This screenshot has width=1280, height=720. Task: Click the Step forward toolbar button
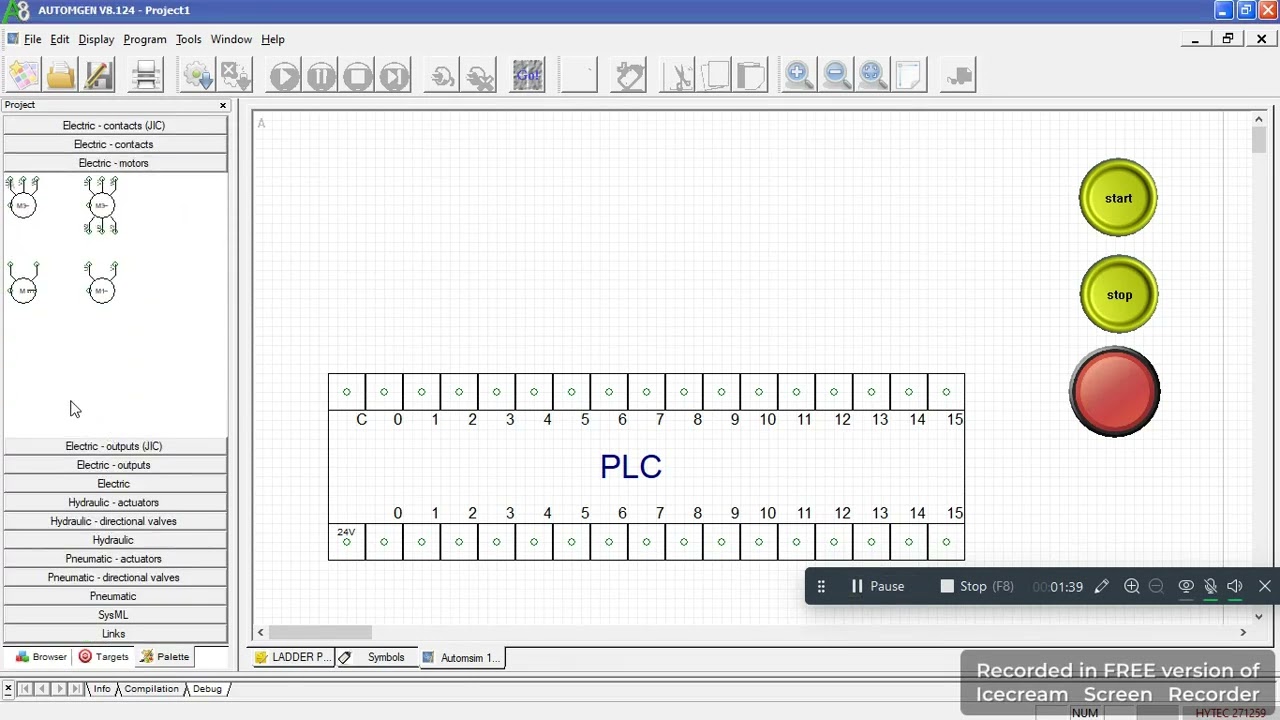[395, 76]
